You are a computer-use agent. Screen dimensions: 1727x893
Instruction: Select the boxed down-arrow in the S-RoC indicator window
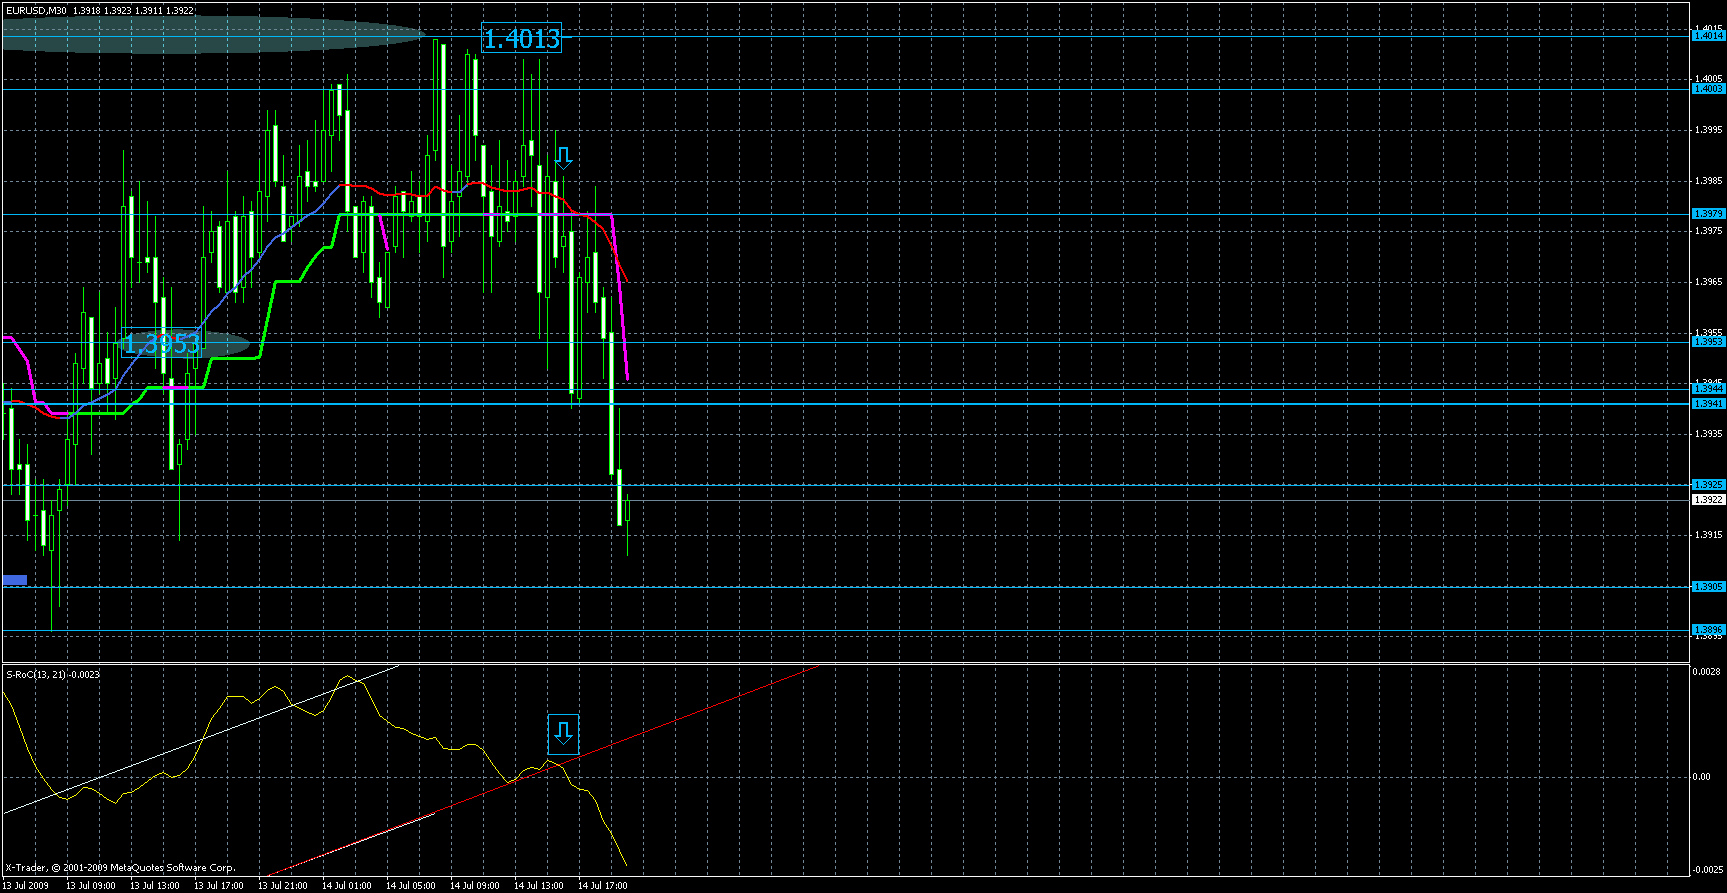[x=563, y=734]
